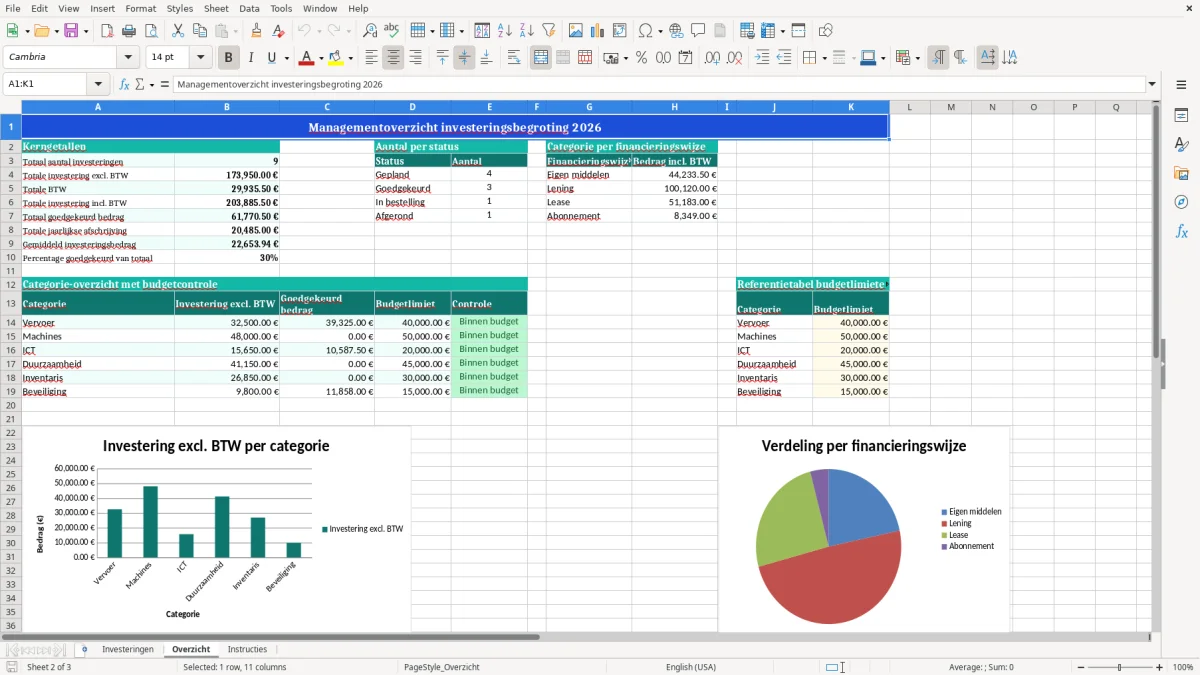Sort ascending A to Z

[505, 31]
